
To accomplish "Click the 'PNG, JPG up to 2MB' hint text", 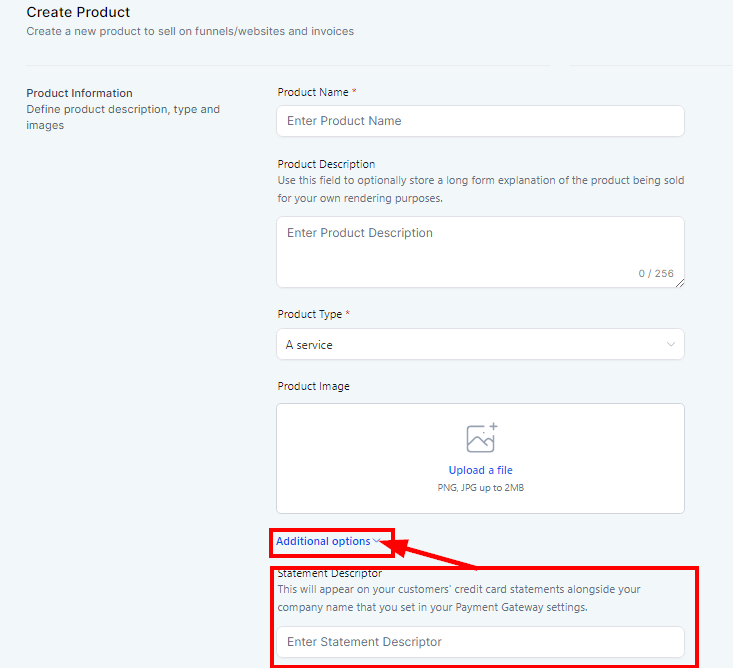I will click(480, 488).
